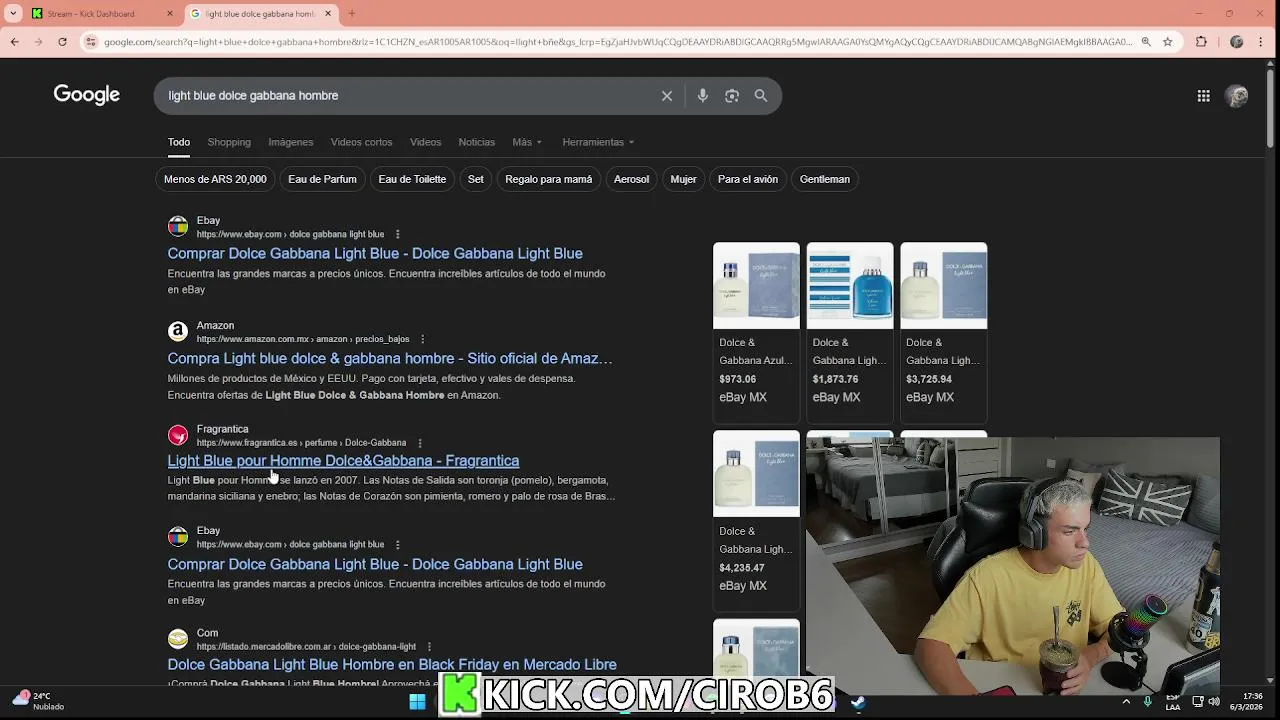Screen dimensions: 1280x720
Task: Select the Videos cortos tab
Action: click(x=361, y=142)
